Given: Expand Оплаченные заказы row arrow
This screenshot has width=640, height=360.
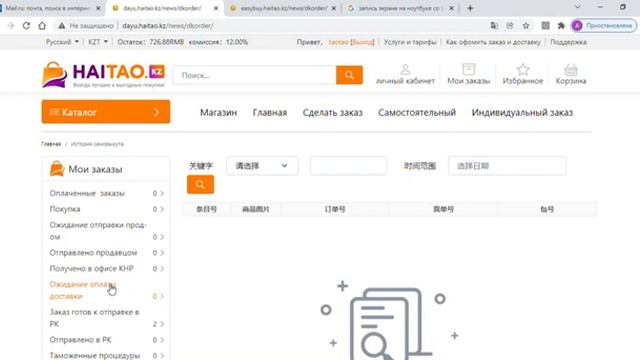Looking at the screenshot, I should tap(162, 193).
